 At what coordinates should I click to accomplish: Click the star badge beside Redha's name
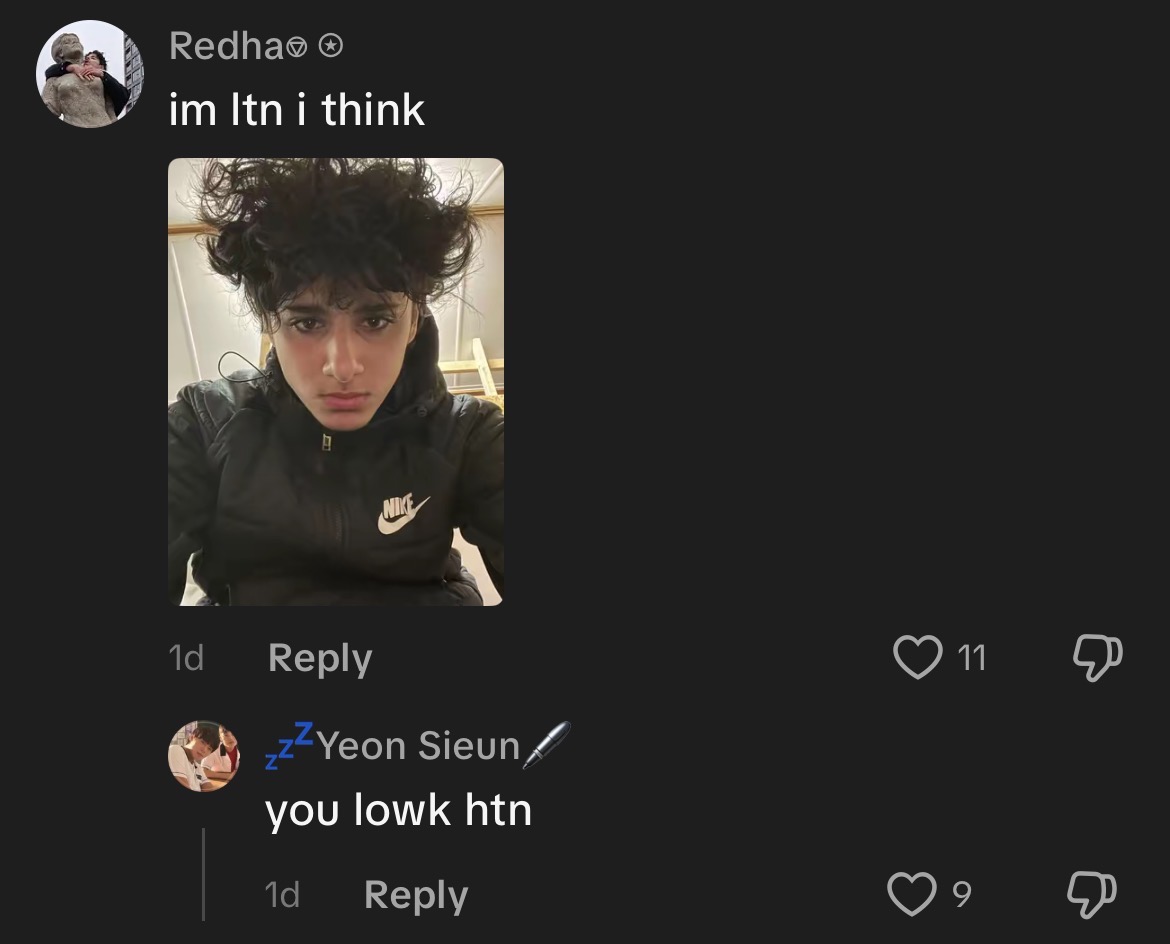pyautogui.click(x=331, y=47)
